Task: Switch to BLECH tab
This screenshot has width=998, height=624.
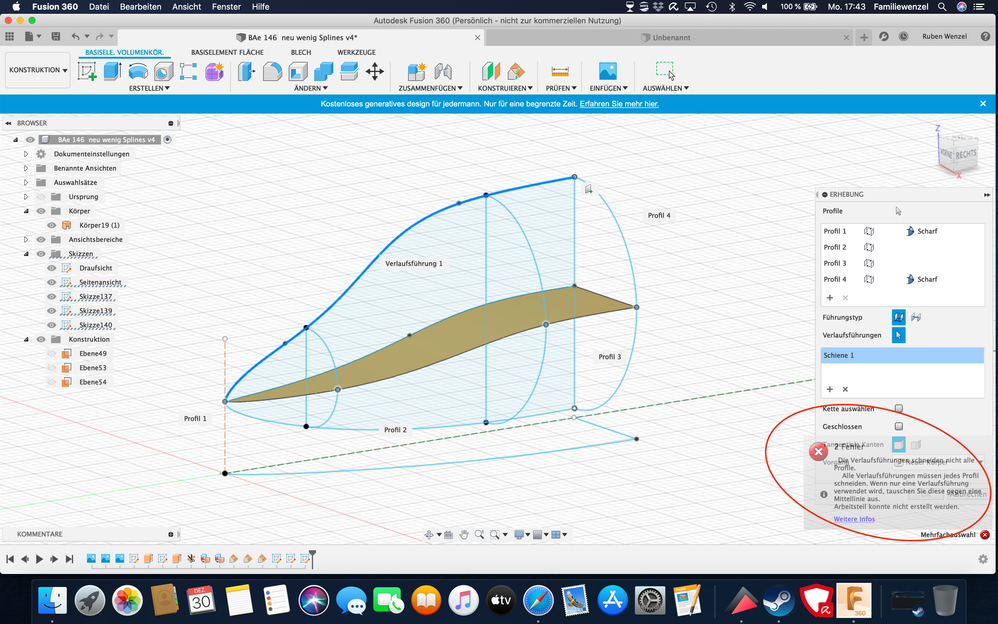Action: pyautogui.click(x=301, y=52)
